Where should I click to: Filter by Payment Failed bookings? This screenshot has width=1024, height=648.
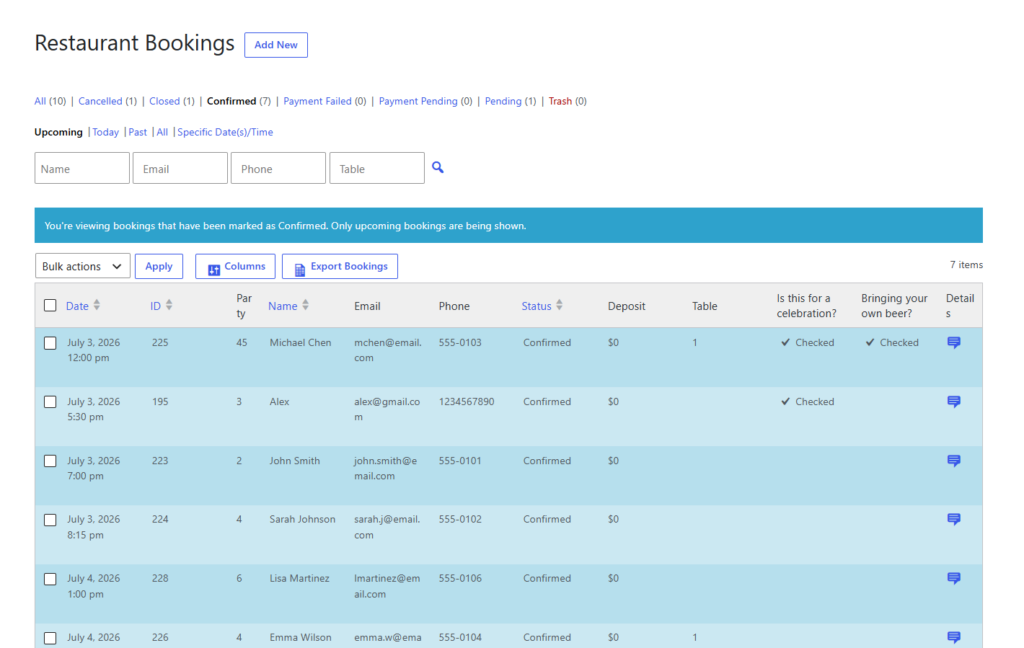pos(317,101)
